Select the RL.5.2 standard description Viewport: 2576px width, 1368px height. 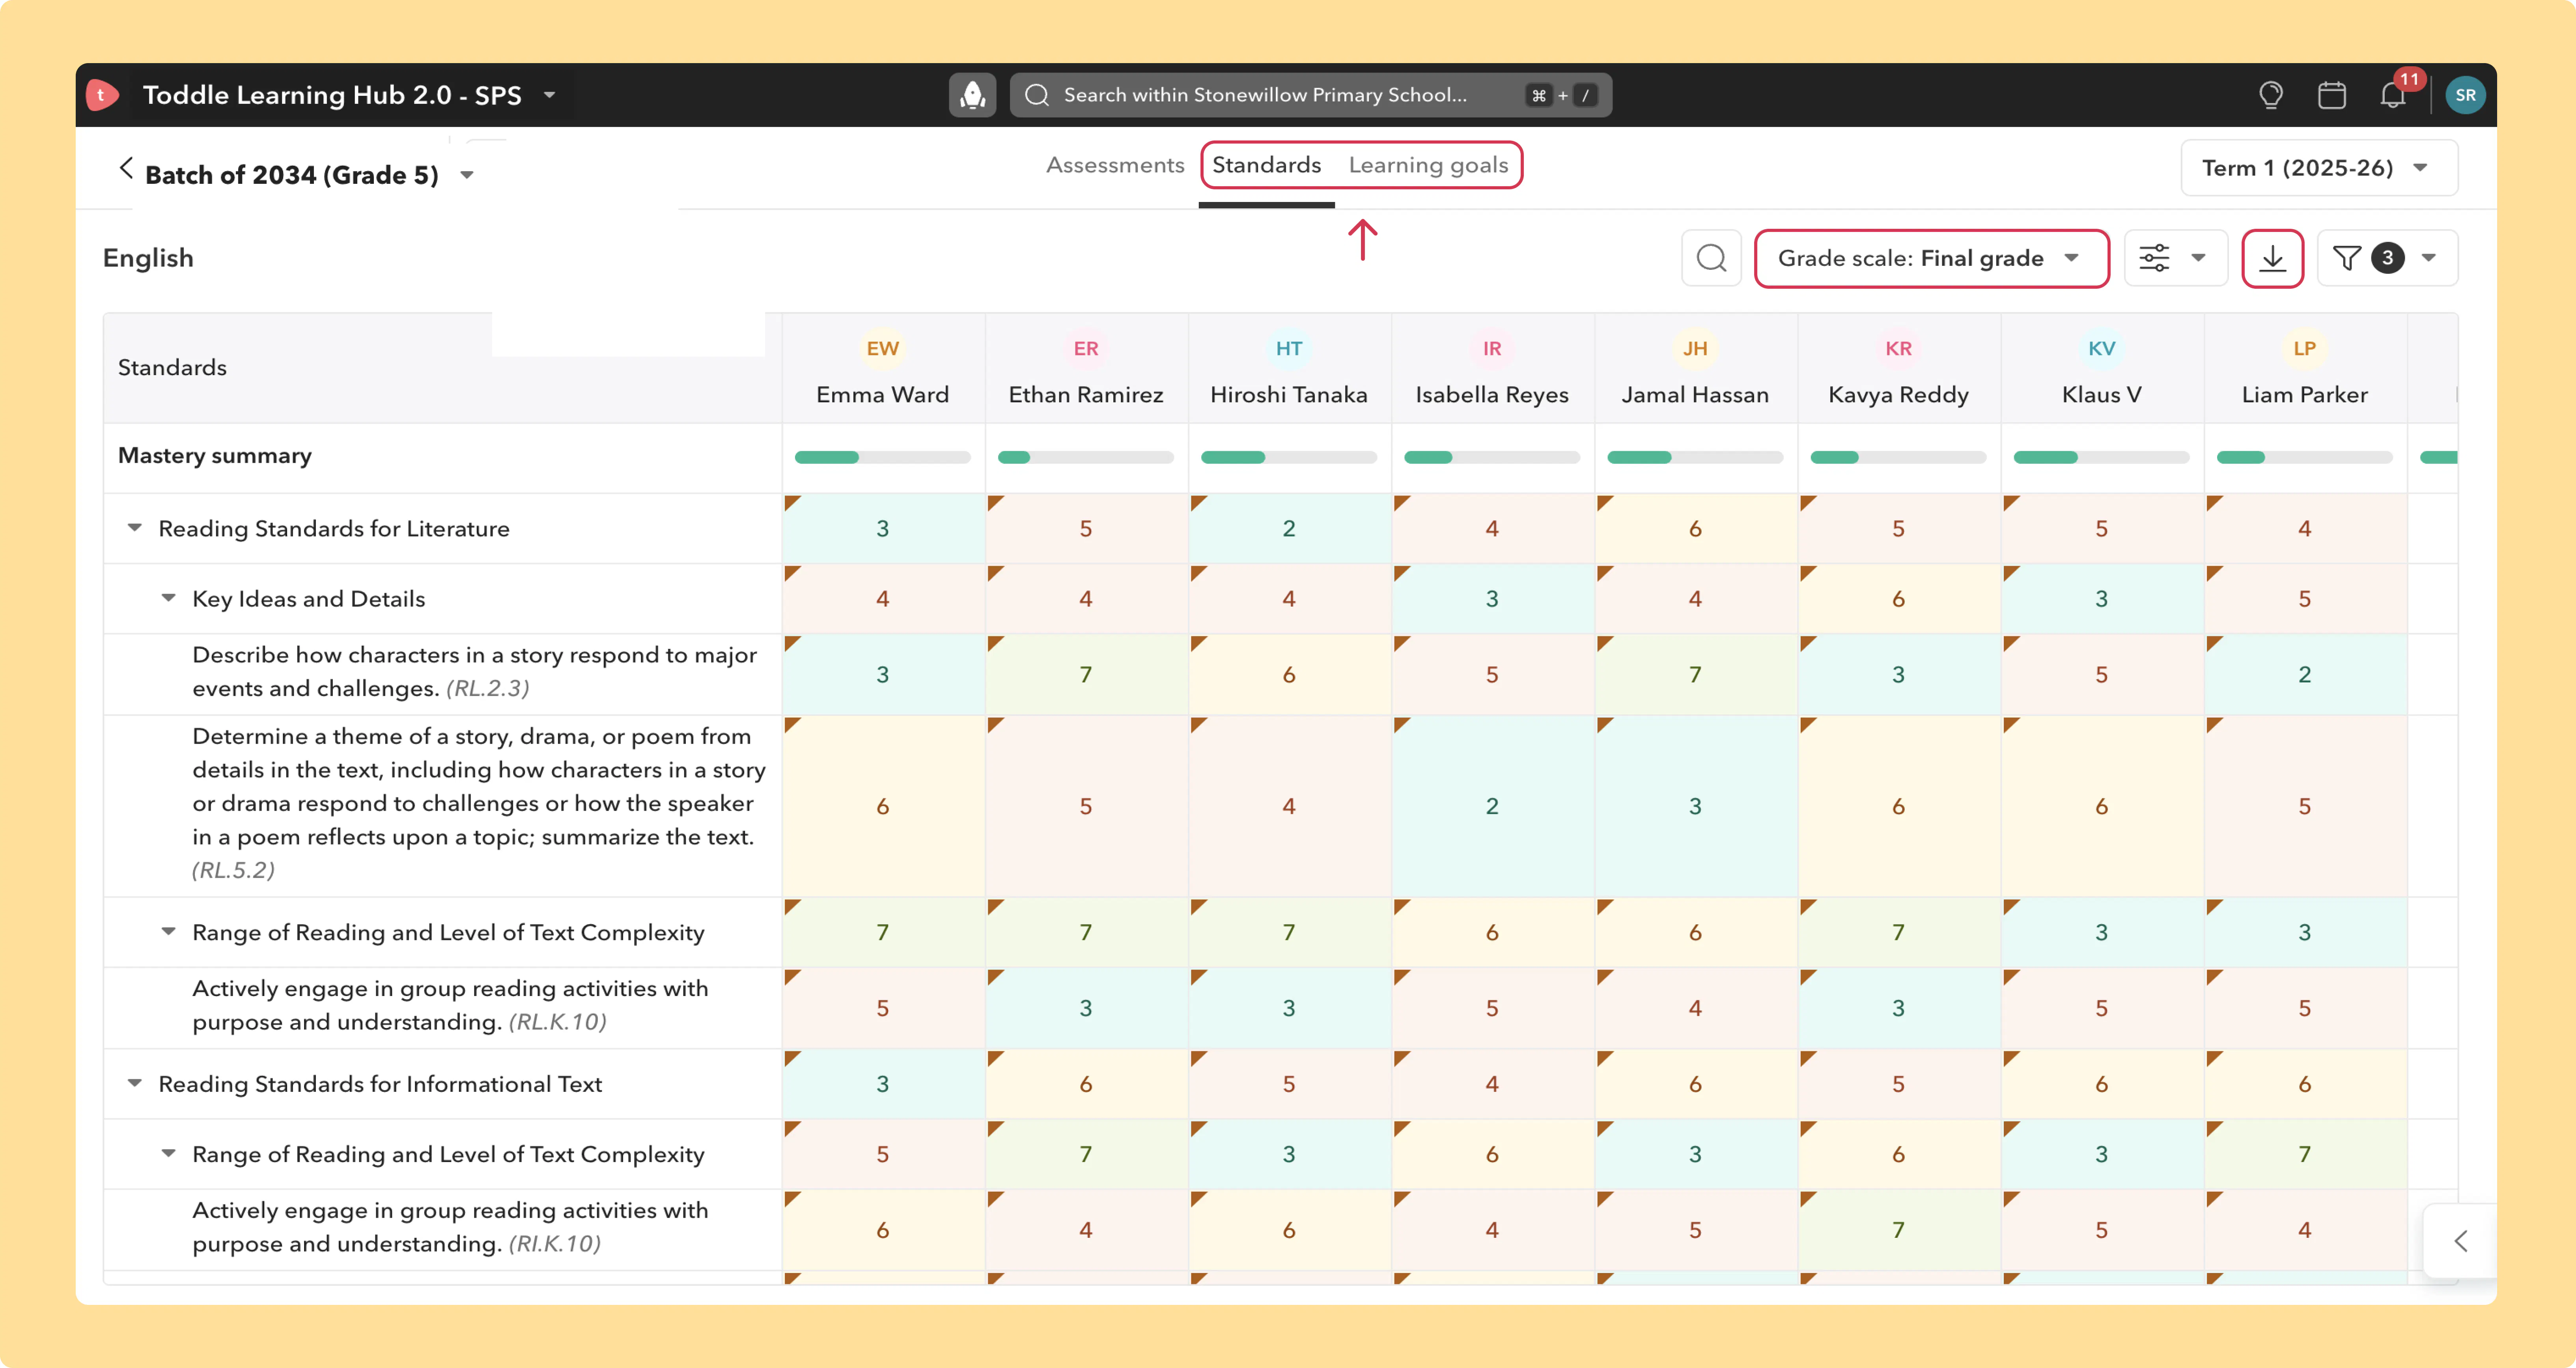pos(479,803)
